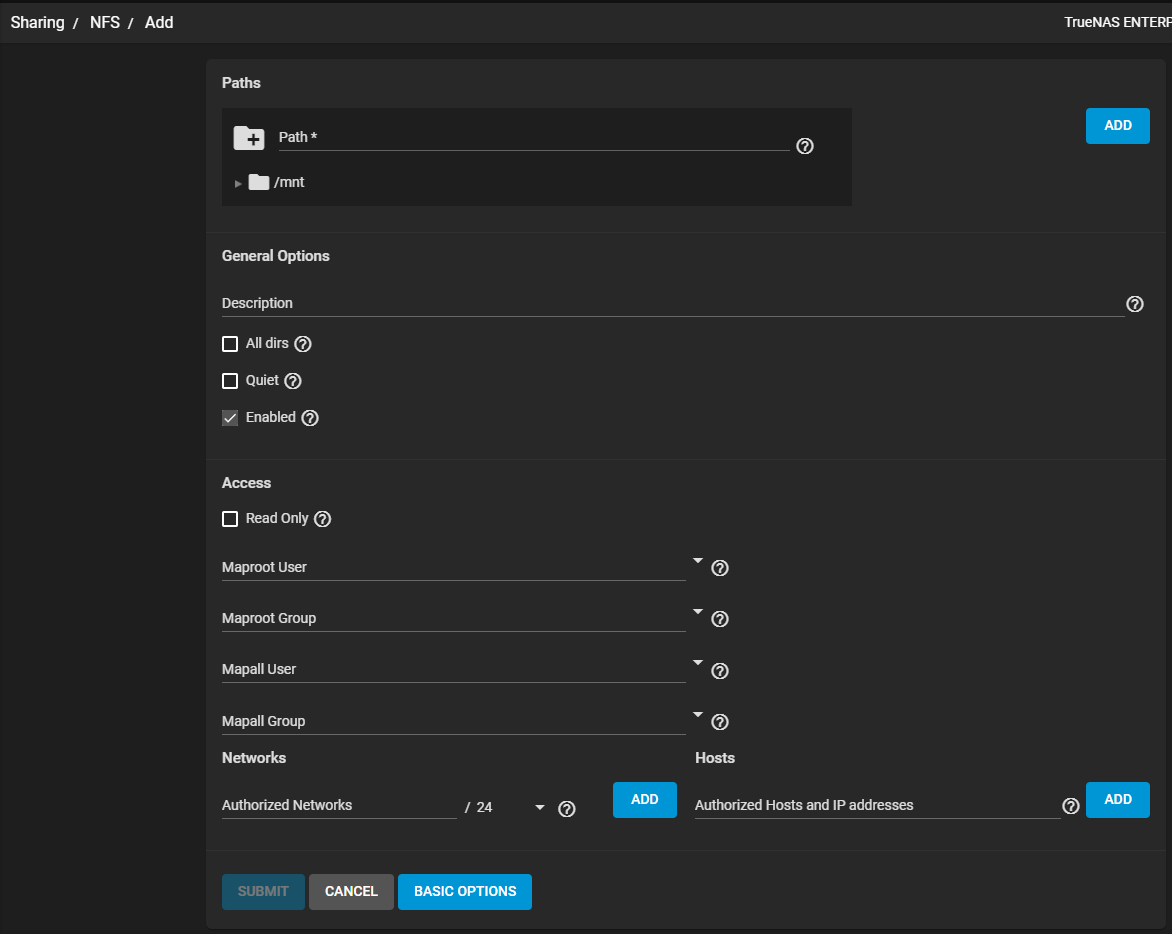Viewport: 1172px width, 934px height.
Task: Open help tooltip for Read Only
Action: [322, 519]
